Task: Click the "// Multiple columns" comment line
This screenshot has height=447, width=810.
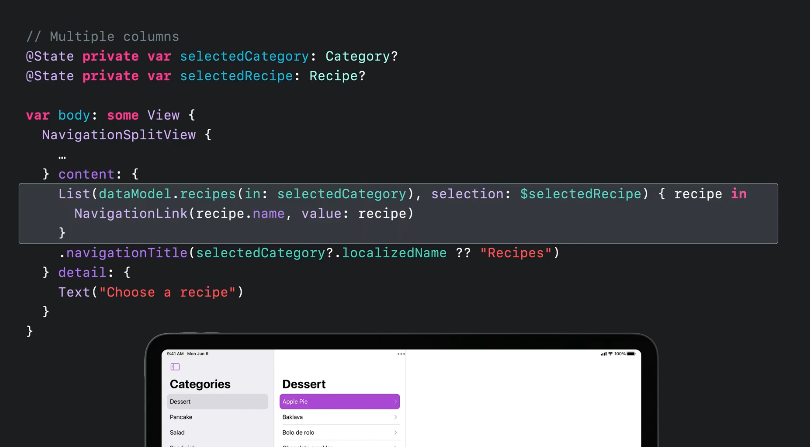Action: 102,37
